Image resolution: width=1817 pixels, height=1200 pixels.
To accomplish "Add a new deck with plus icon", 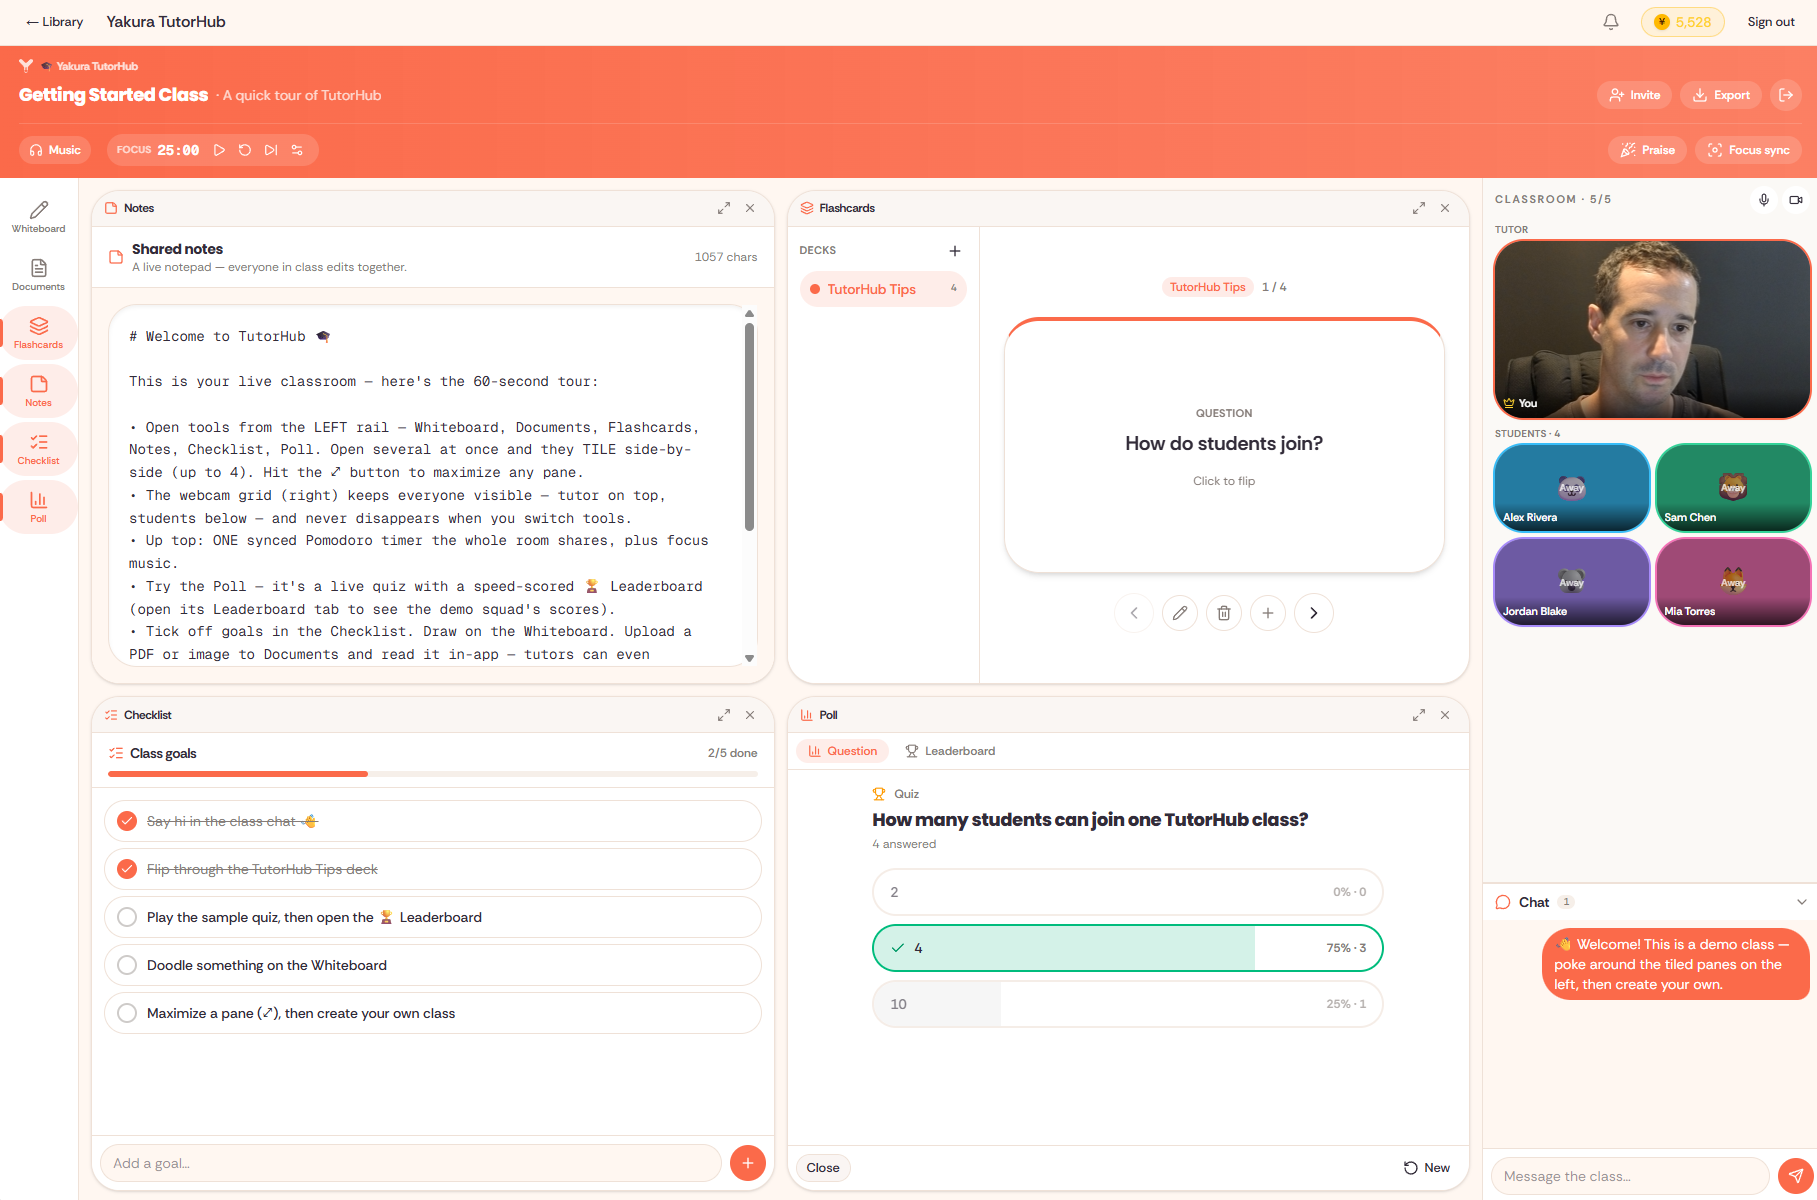I will click(x=955, y=251).
